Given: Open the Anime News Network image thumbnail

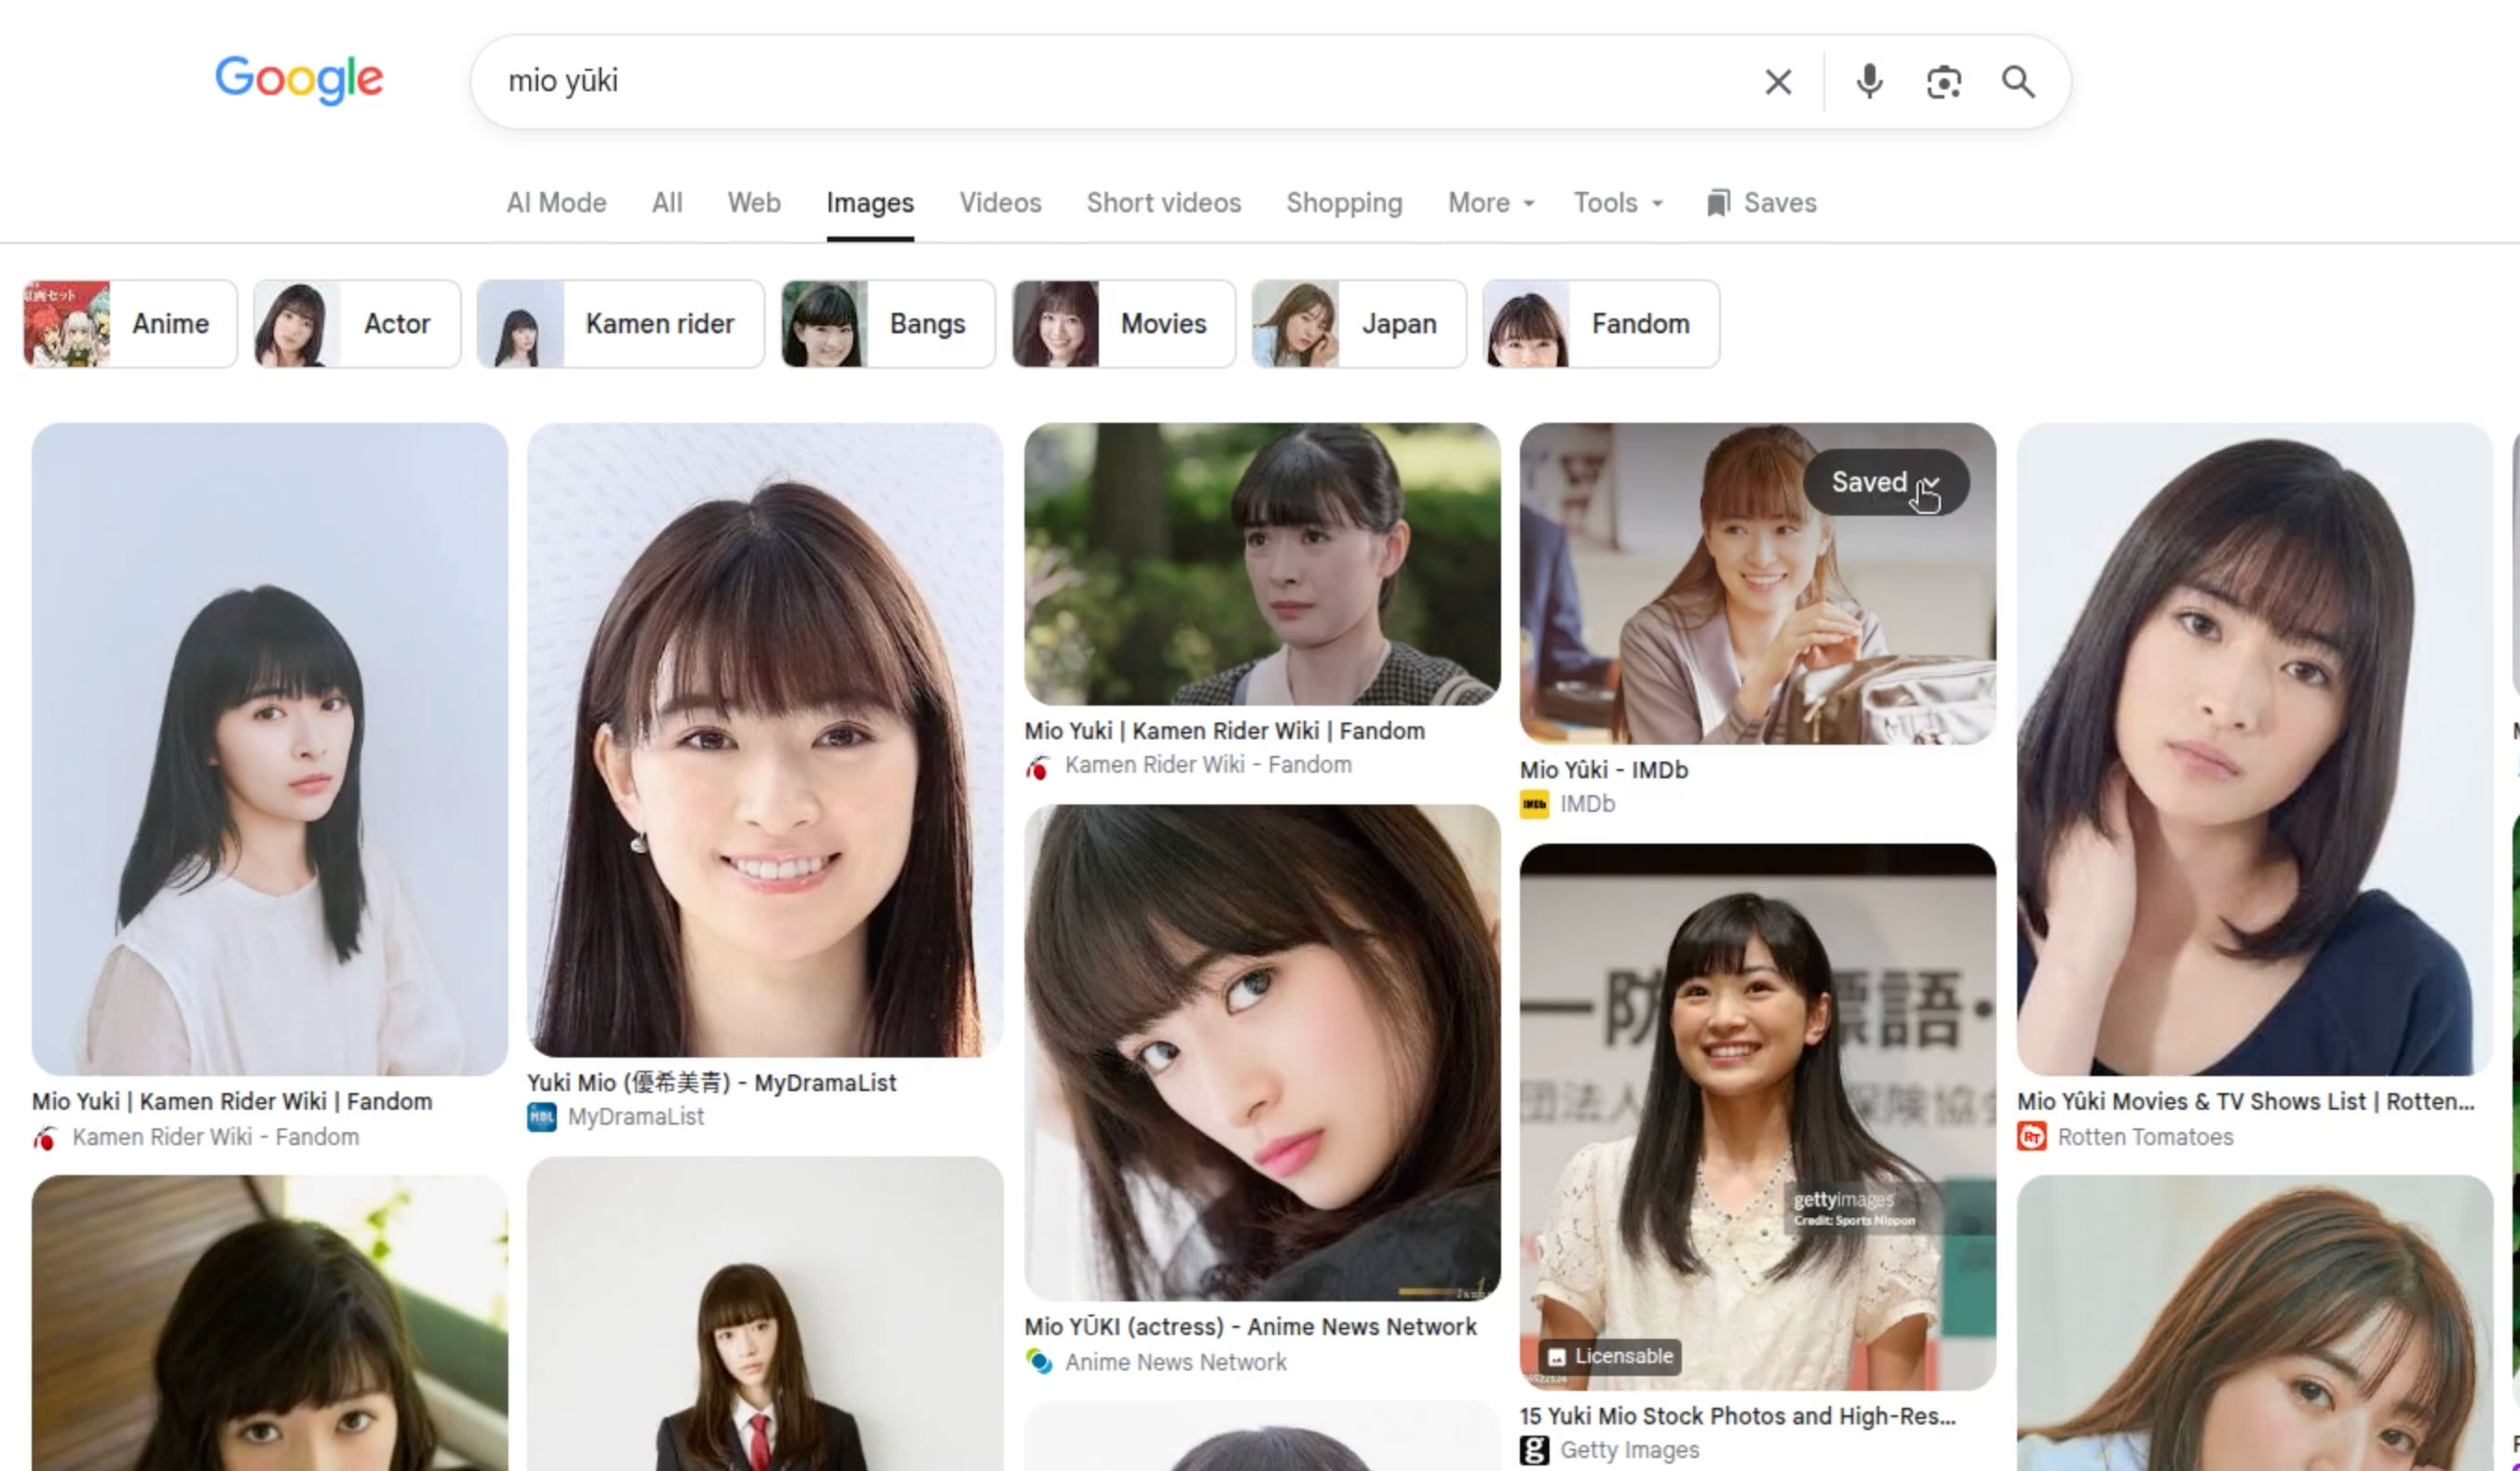Looking at the screenshot, I should (1262, 1053).
